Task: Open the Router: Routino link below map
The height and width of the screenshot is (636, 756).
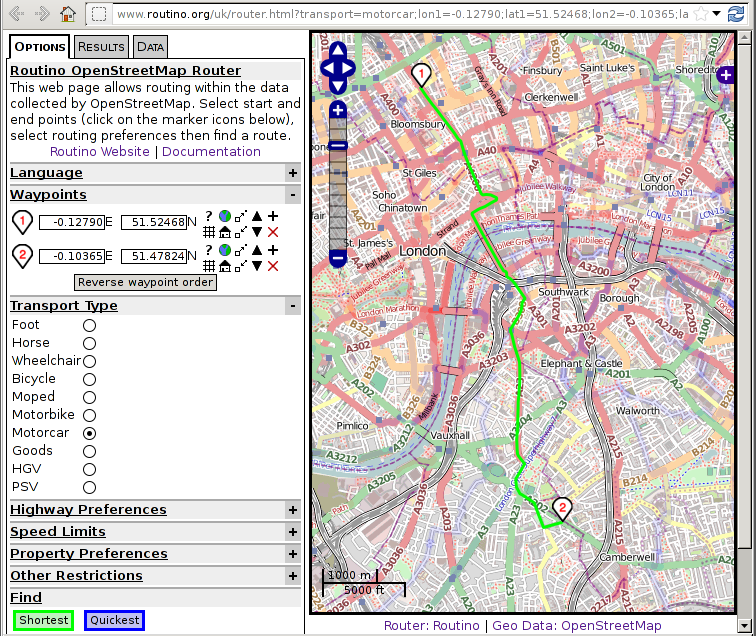Action: click(432, 625)
